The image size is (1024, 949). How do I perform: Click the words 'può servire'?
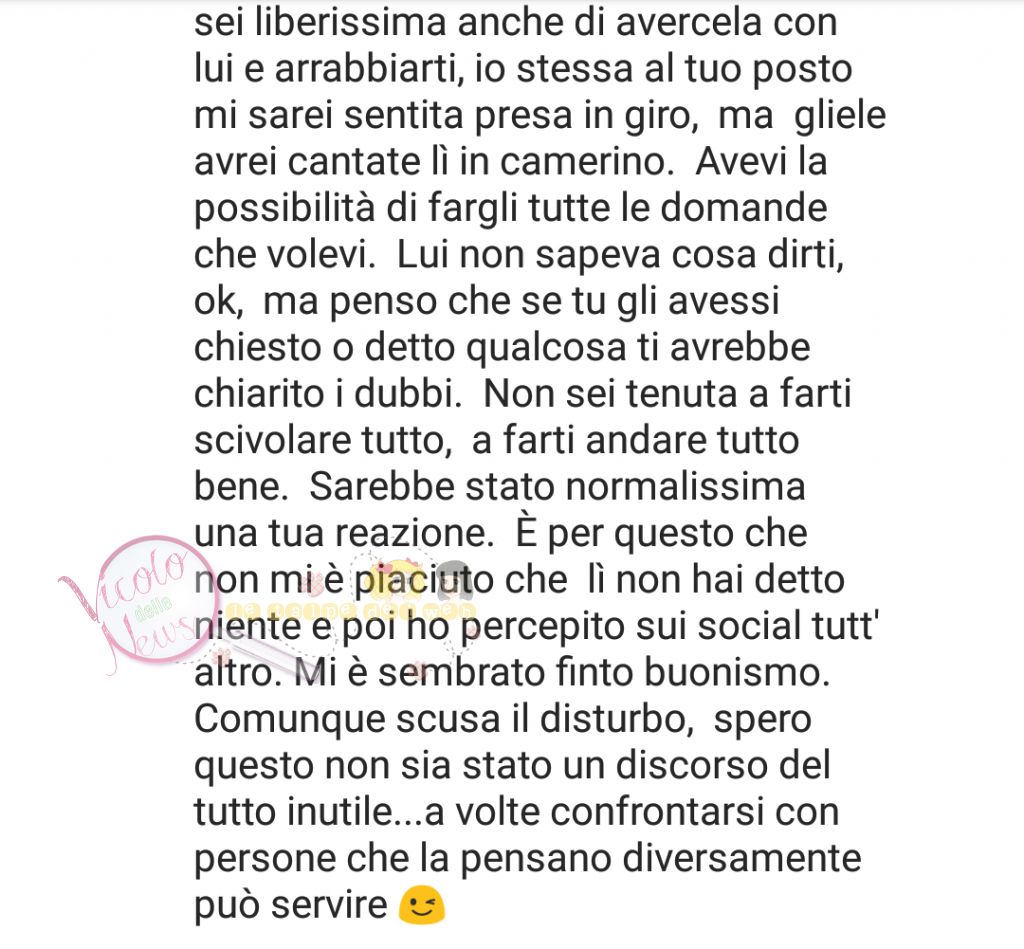(x=291, y=907)
